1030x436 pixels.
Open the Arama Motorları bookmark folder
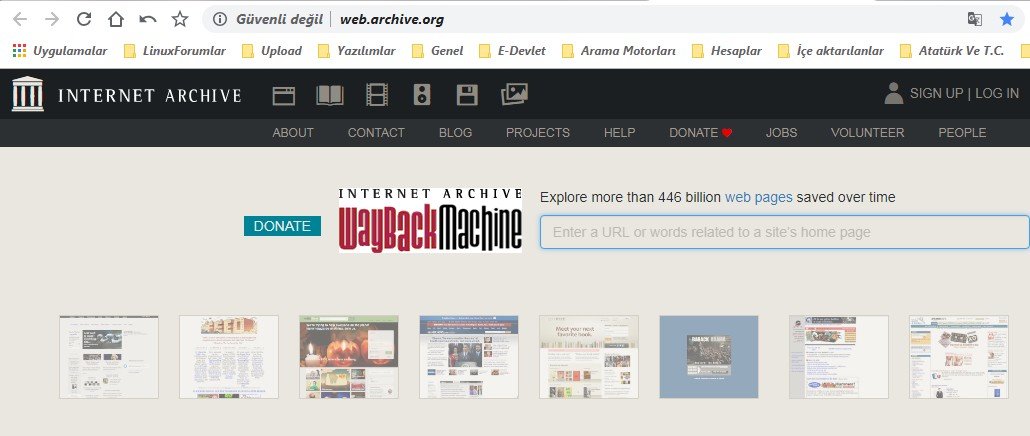point(619,51)
